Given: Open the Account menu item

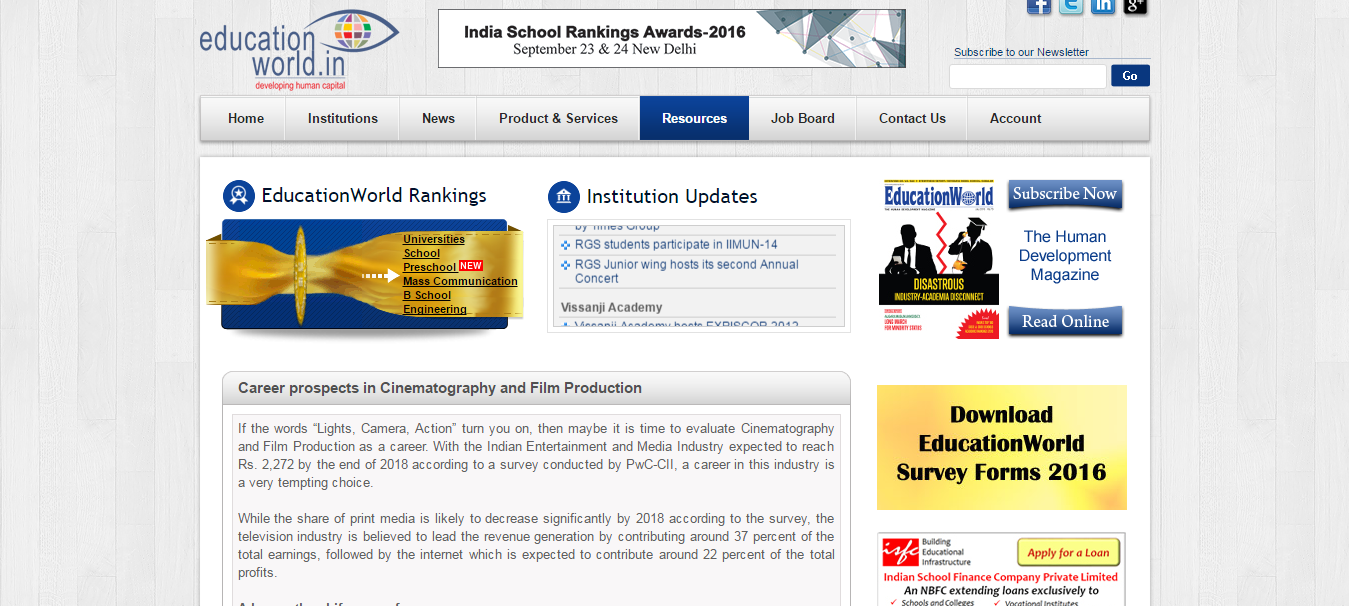Looking at the screenshot, I should [1016, 118].
